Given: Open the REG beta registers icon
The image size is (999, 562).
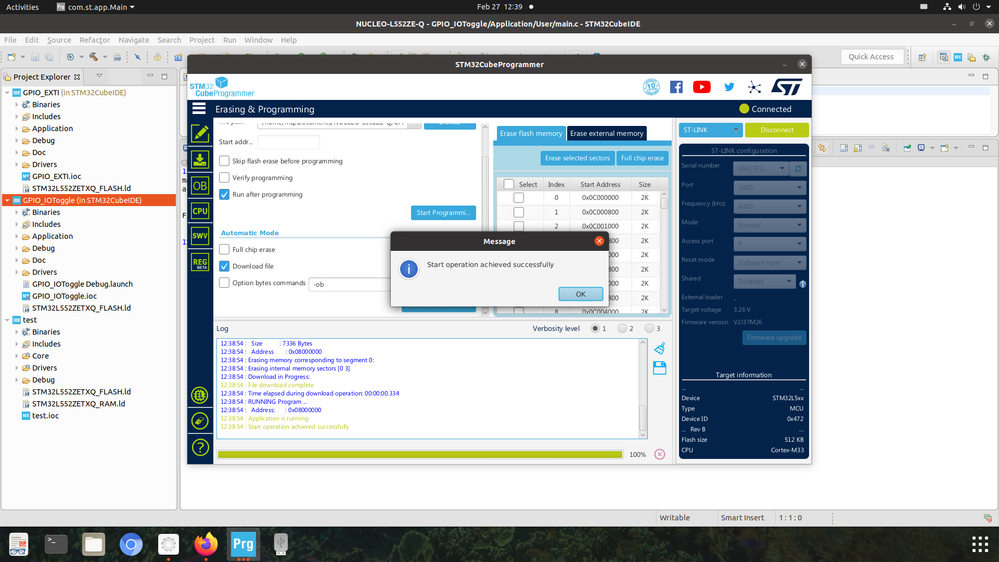Looking at the screenshot, I should [x=200, y=263].
